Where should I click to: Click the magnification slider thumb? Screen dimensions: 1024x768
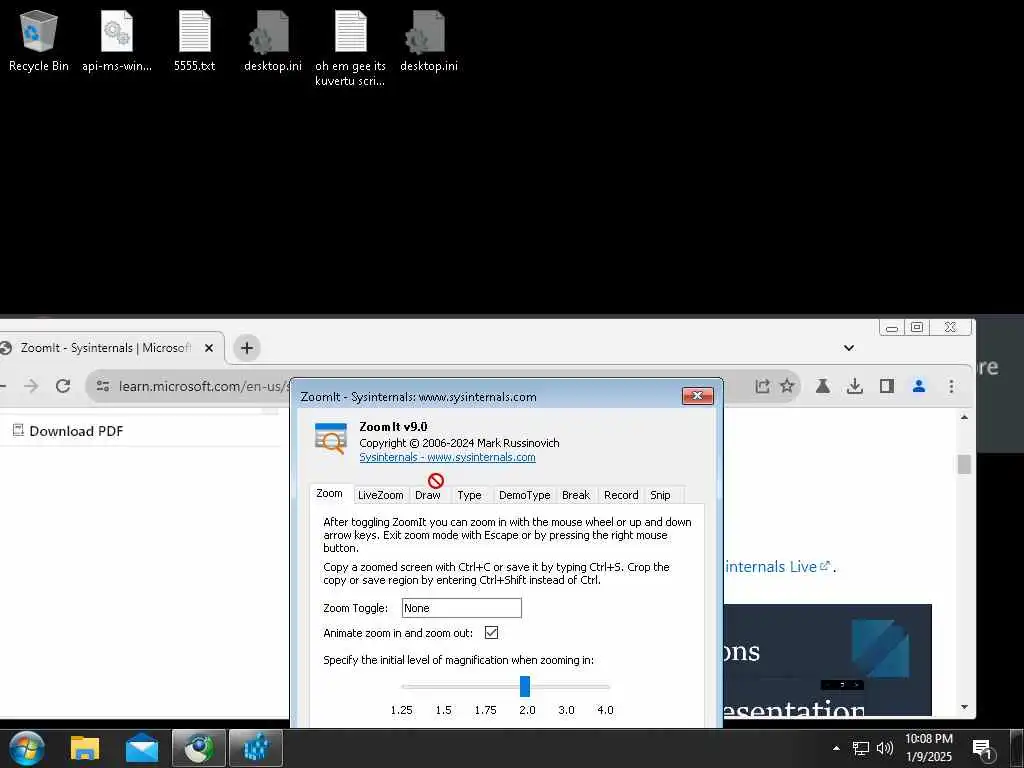pos(525,686)
